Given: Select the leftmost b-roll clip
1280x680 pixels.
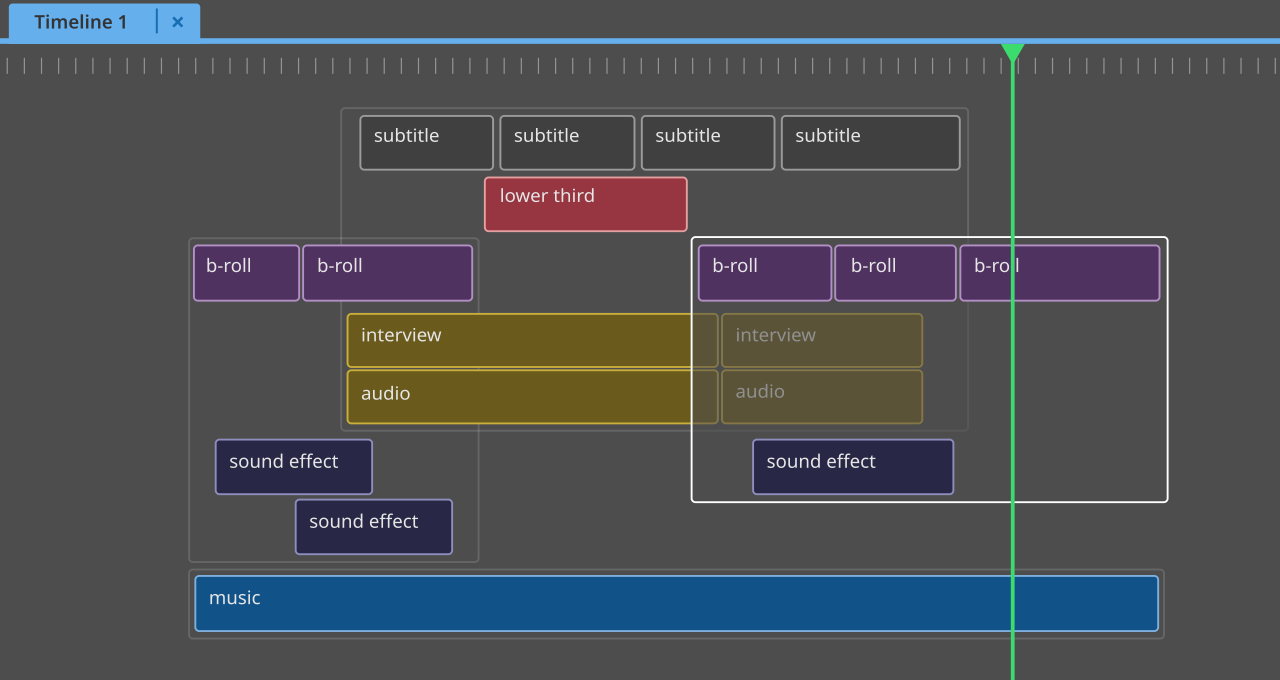Looking at the screenshot, I should pos(245,272).
